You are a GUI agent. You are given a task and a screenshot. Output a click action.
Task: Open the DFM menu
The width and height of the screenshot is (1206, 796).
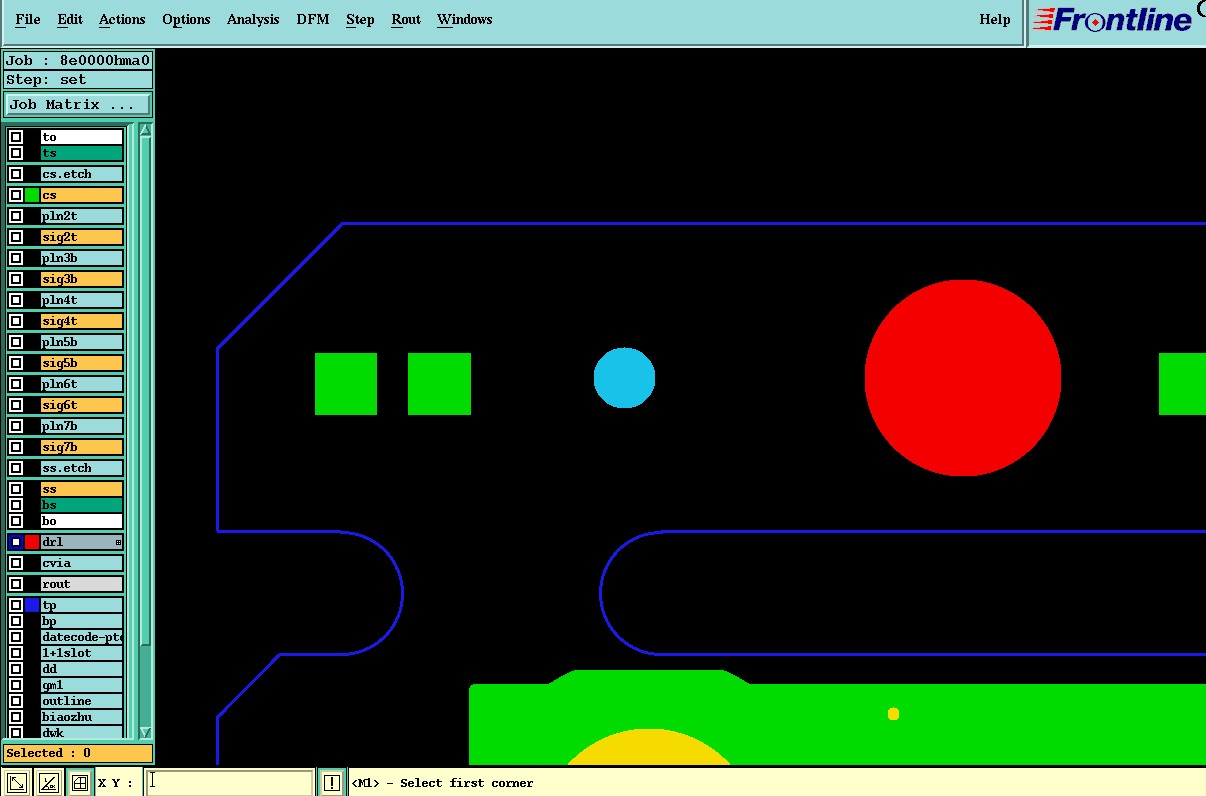coord(313,19)
